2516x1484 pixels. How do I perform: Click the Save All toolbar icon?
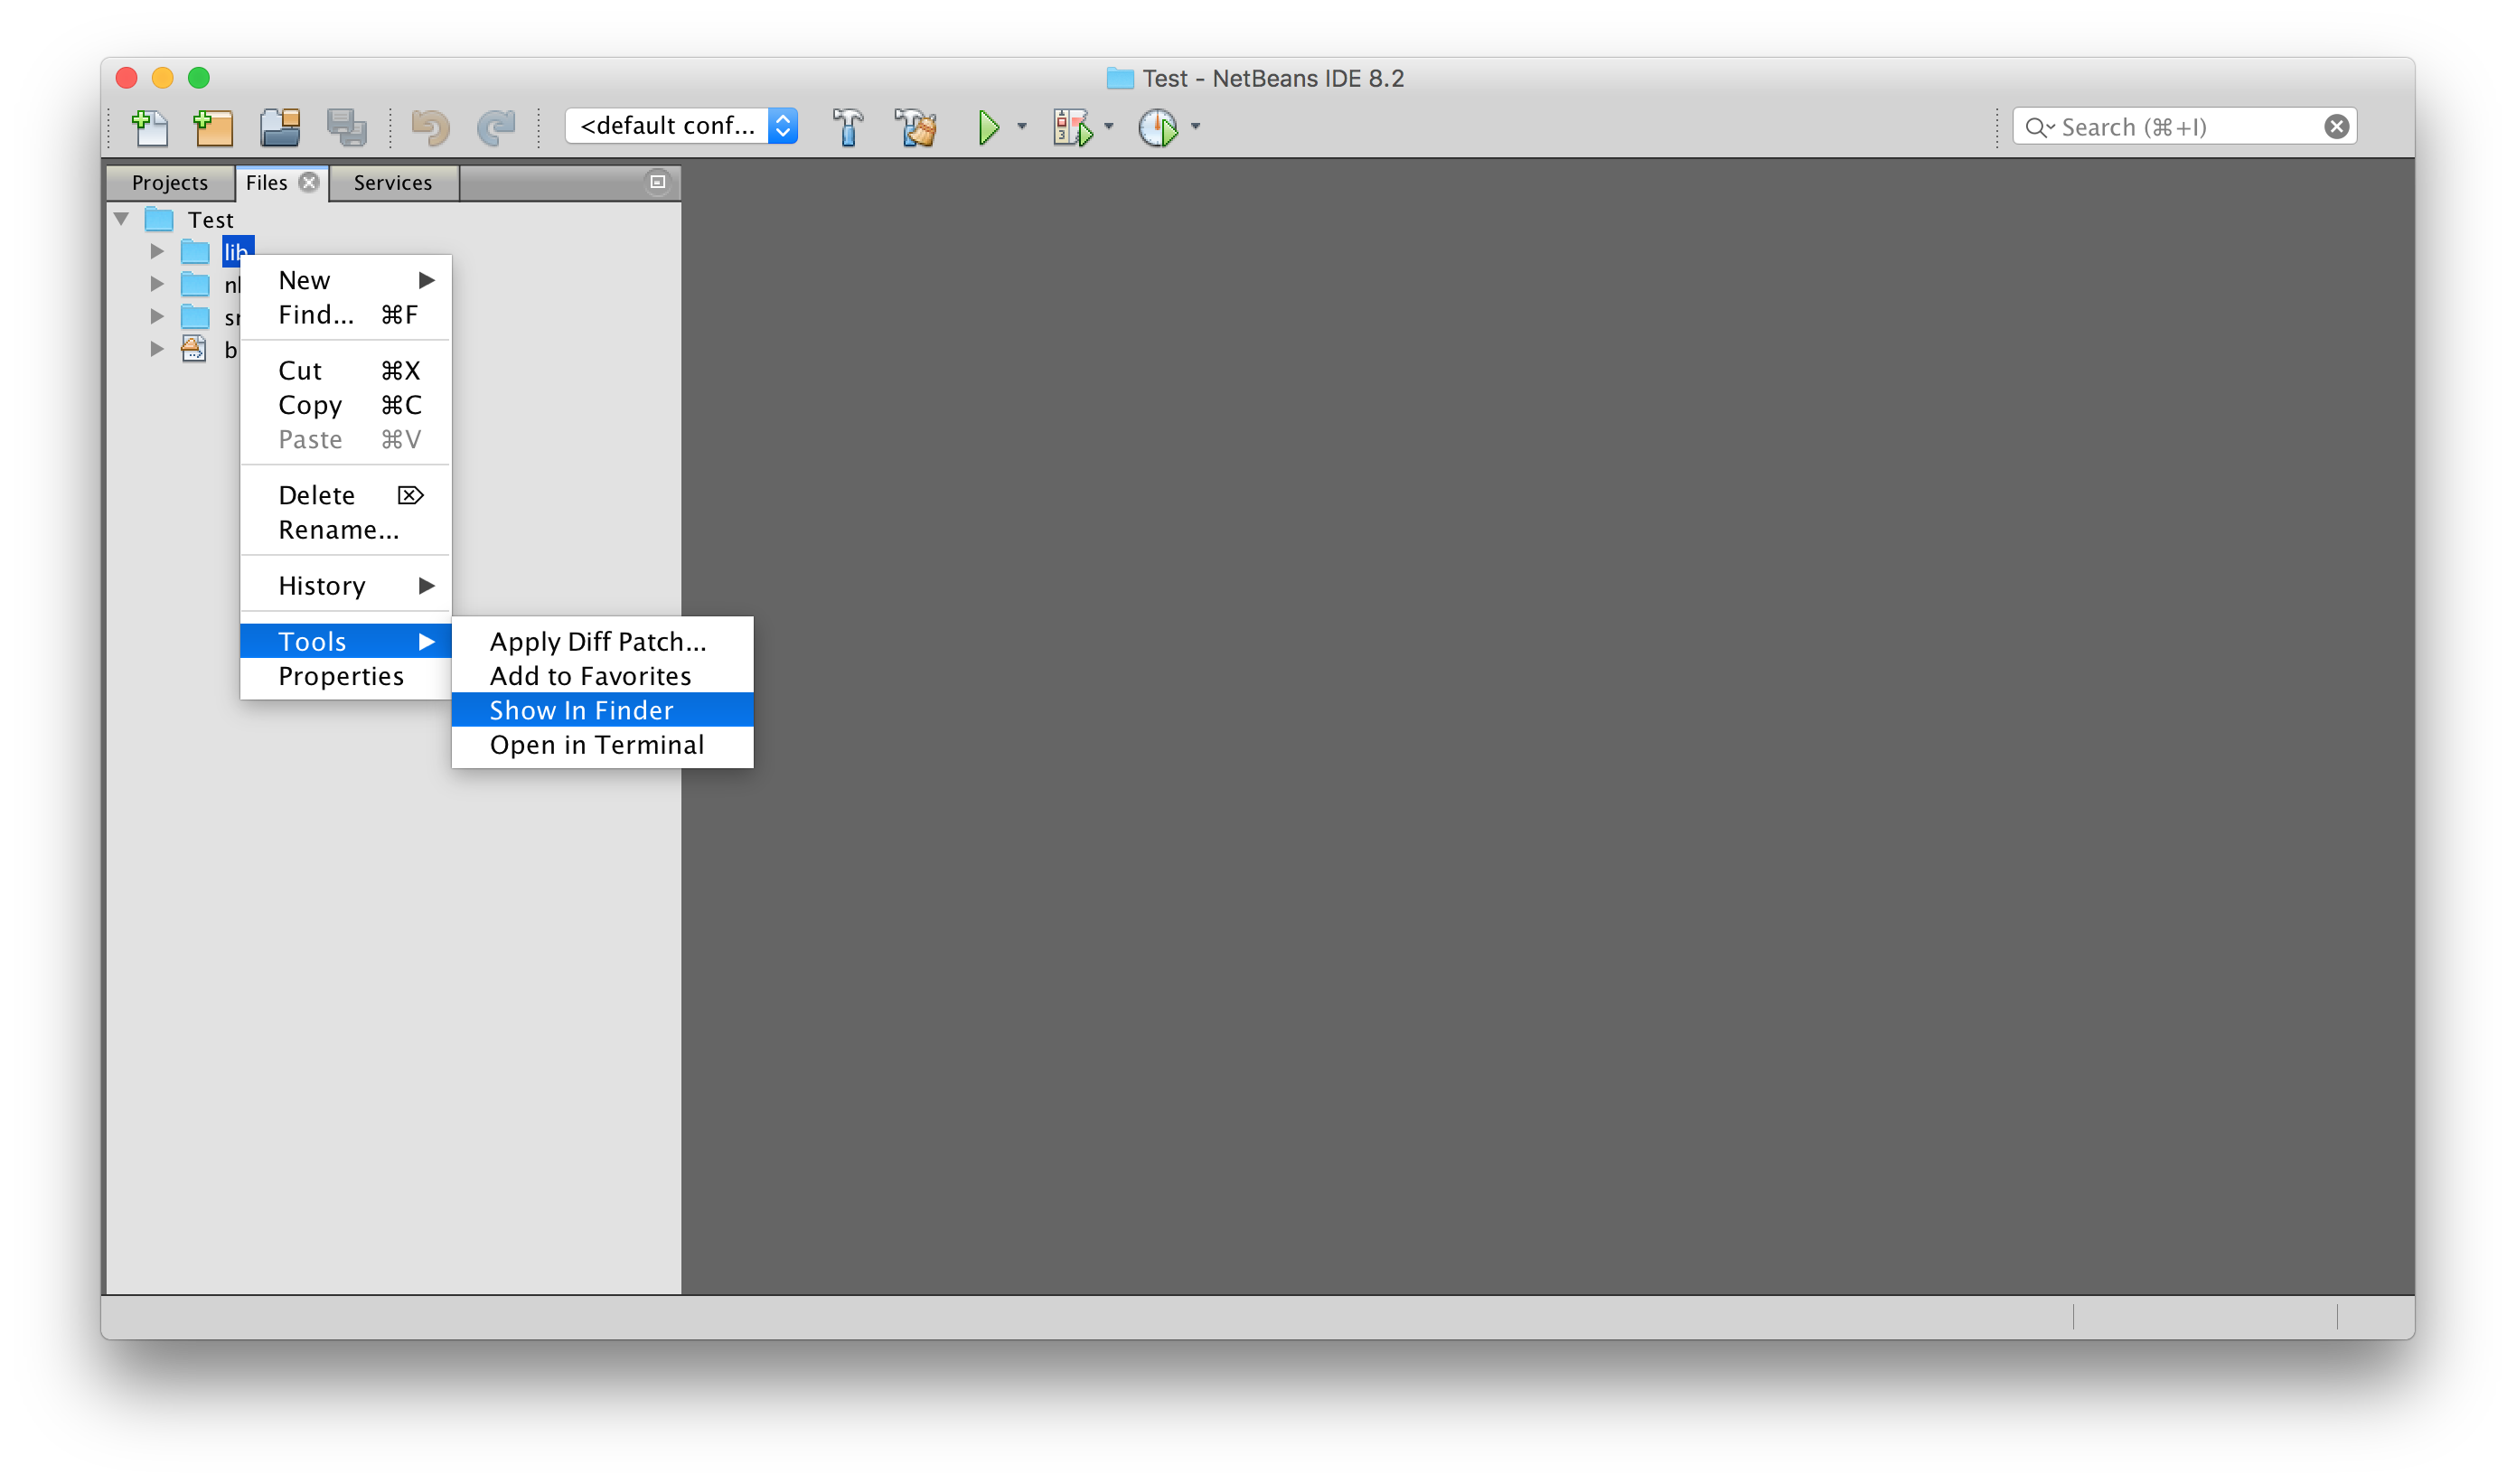tap(346, 127)
